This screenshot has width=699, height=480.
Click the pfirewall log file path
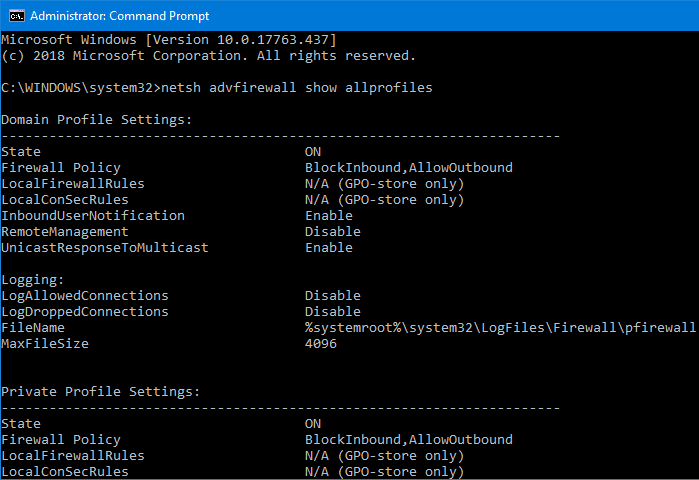(x=500, y=328)
